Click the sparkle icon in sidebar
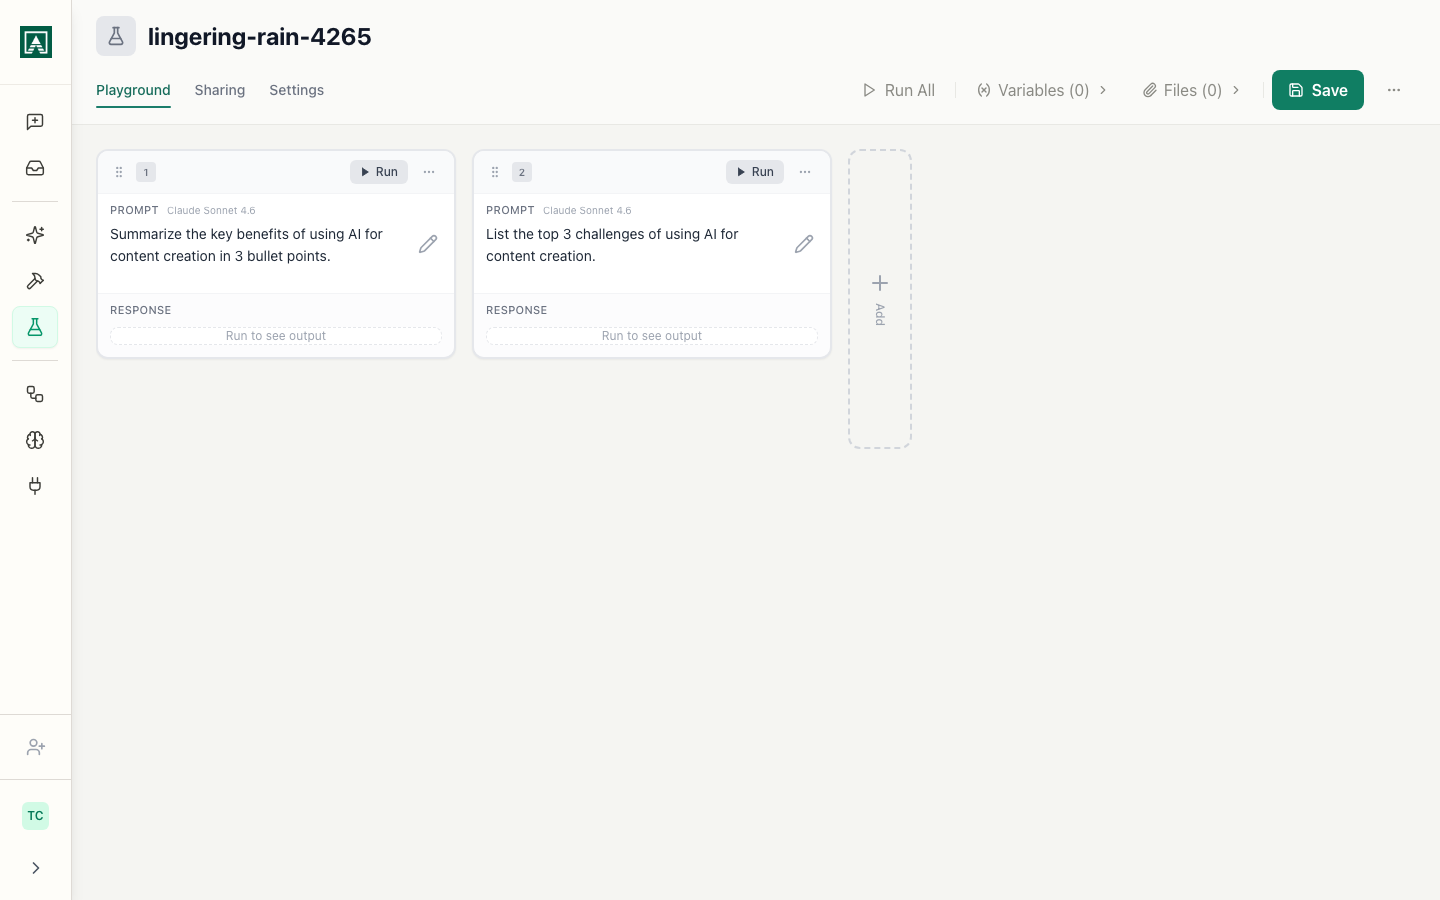 [35, 235]
